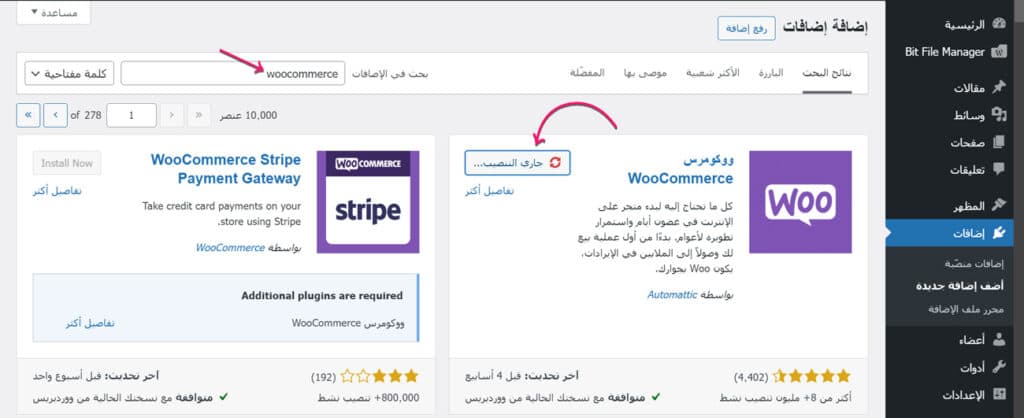Click the Plugins (إضافات) plug icon
Viewport: 1024px width, 418px height.
[999, 233]
